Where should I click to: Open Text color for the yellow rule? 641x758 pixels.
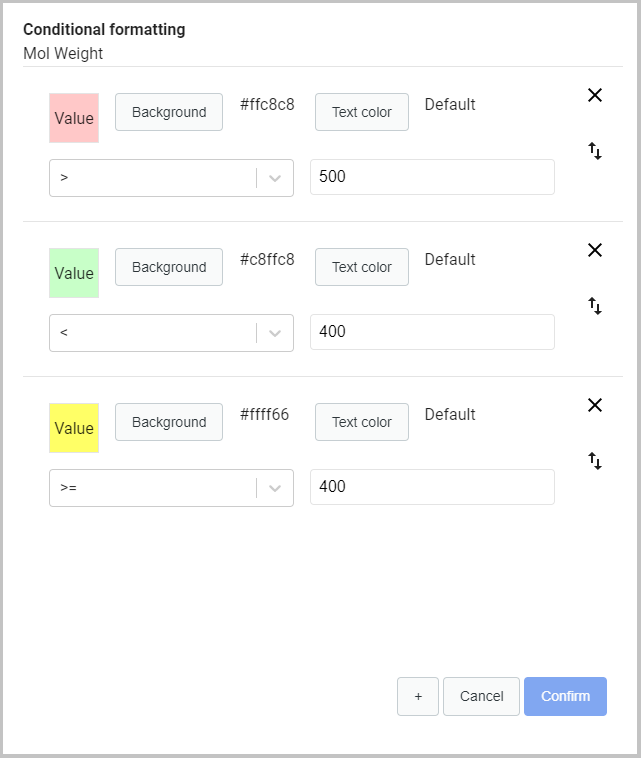362,422
